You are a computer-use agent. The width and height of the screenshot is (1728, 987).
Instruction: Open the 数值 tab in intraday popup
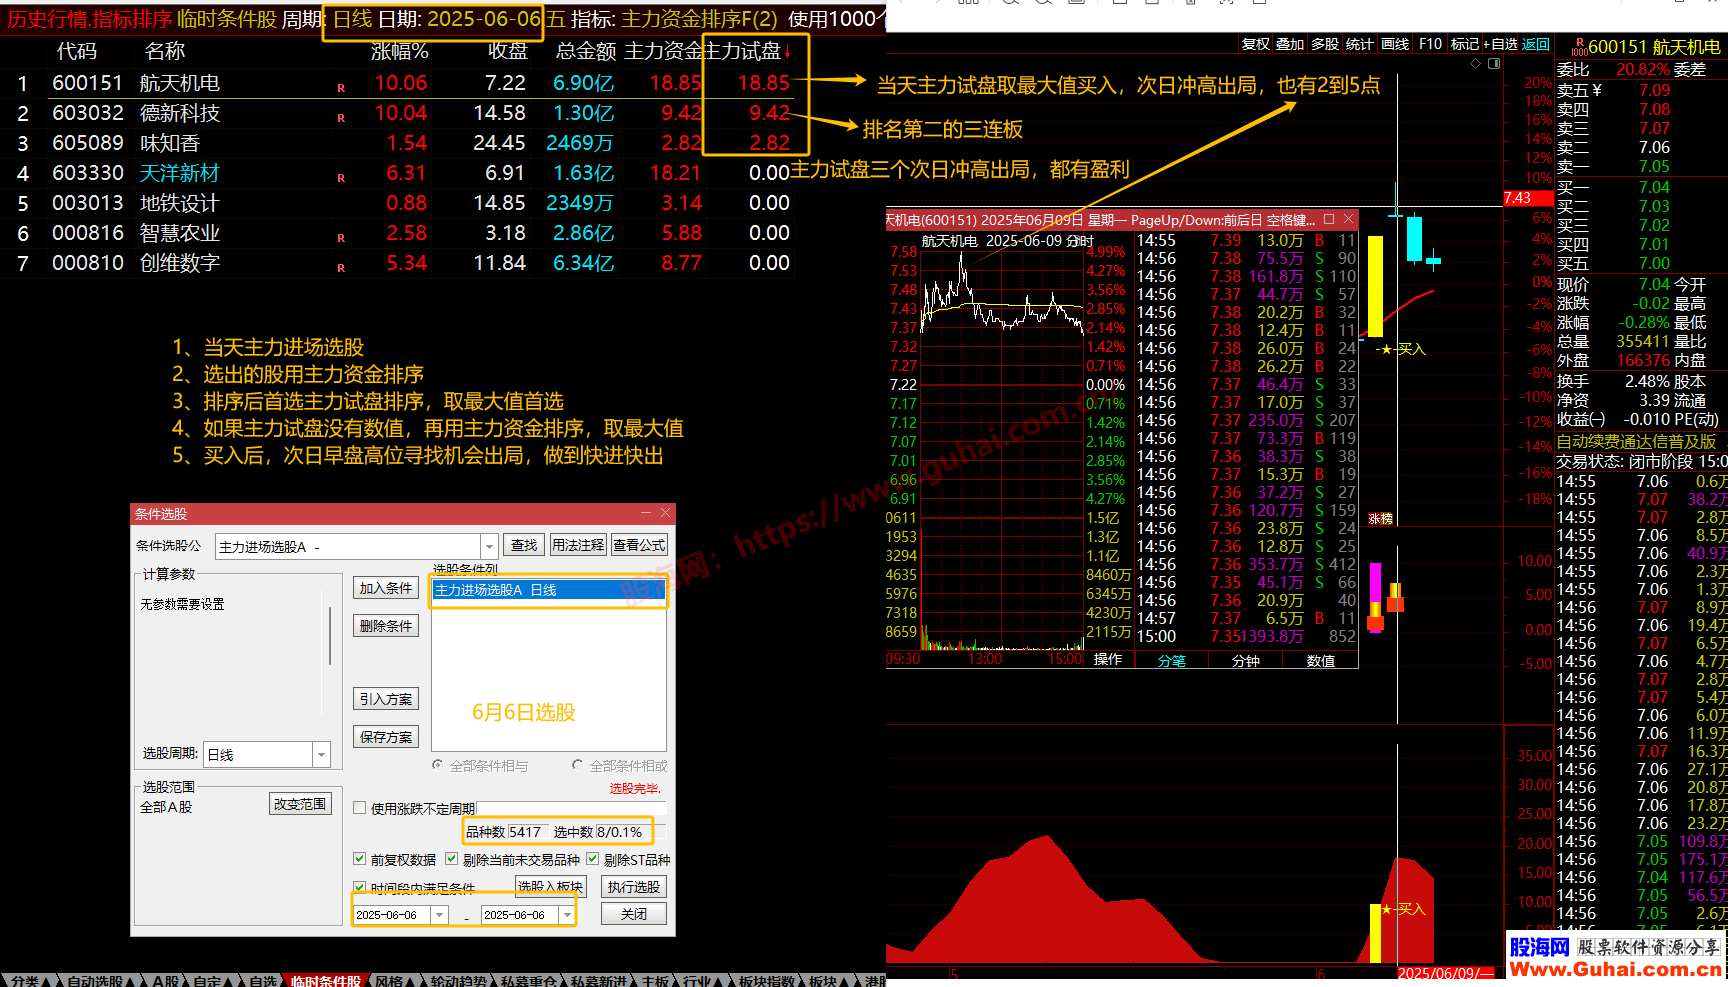click(1320, 660)
